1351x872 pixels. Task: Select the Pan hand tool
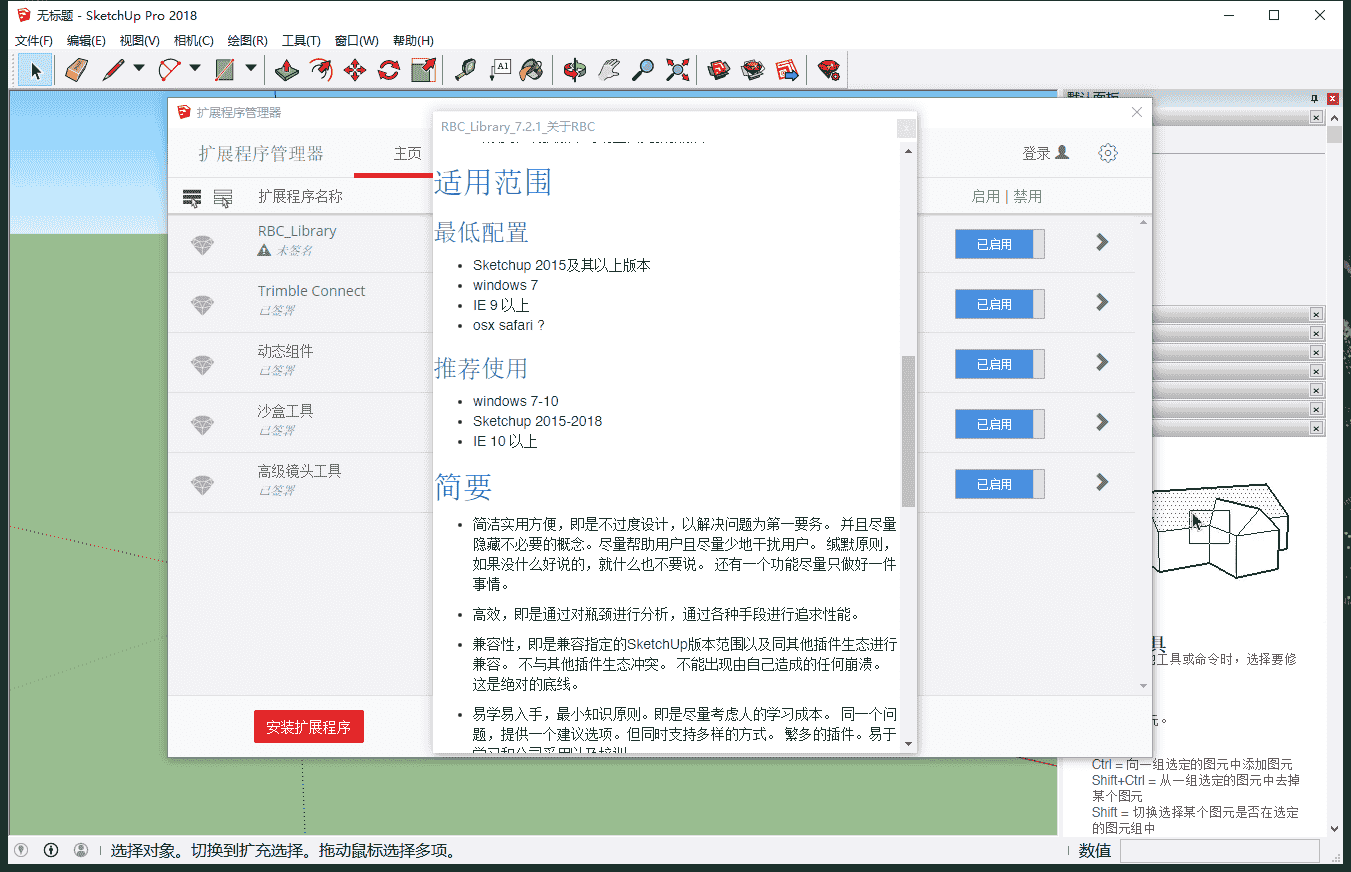coord(609,70)
